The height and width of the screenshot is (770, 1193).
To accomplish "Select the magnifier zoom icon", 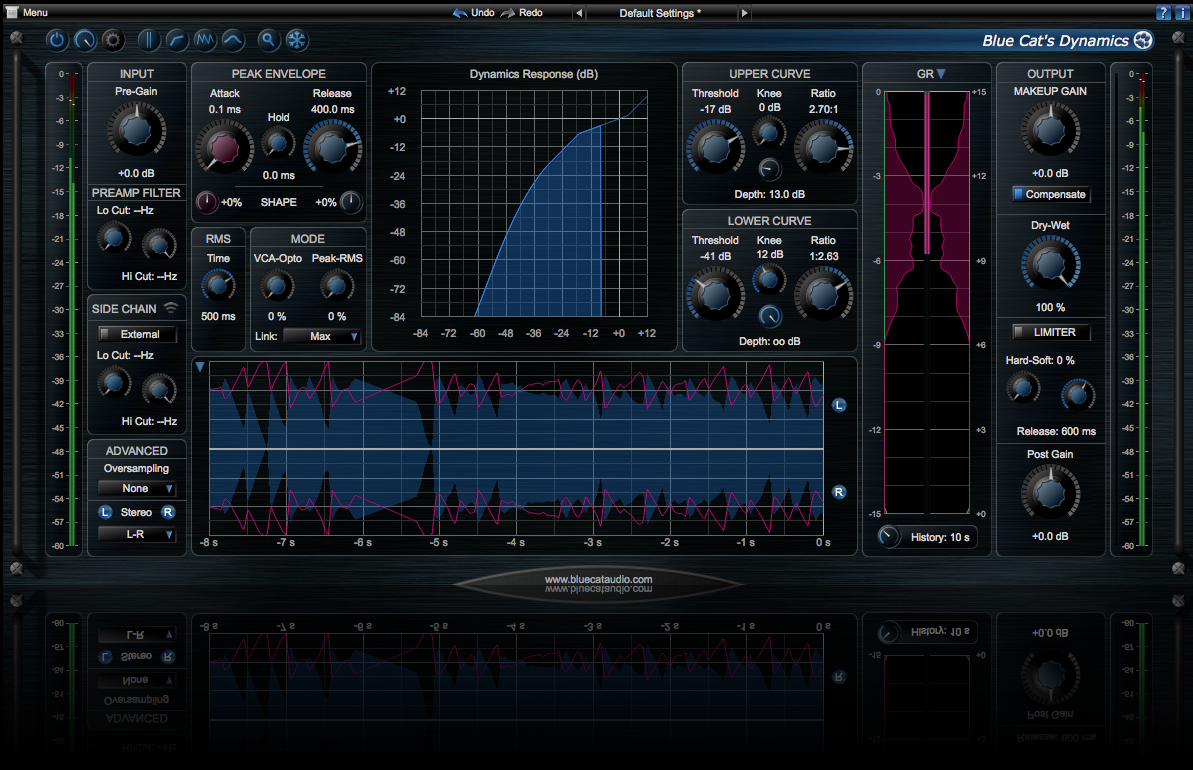I will pyautogui.click(x=268, y=40).
